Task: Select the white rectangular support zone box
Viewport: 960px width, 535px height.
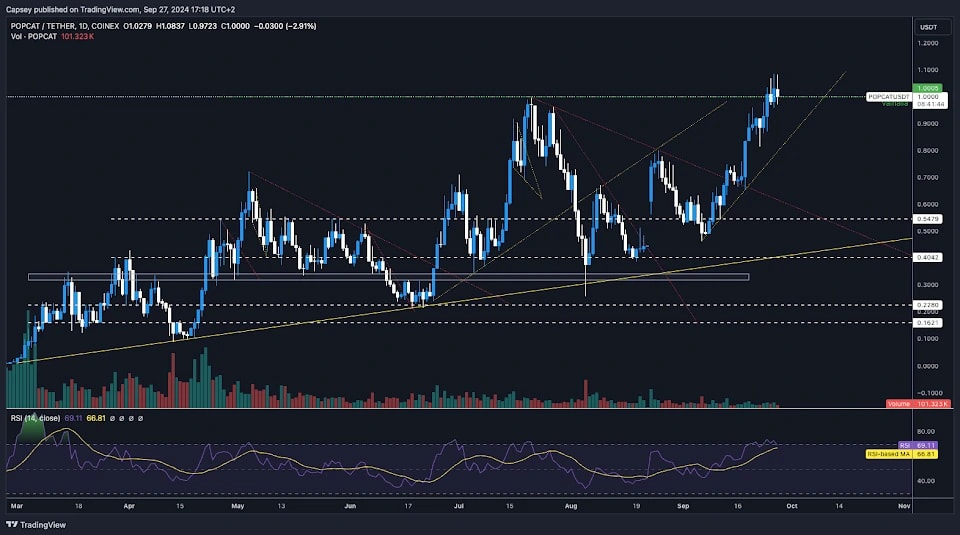Action: pos(389,277)
